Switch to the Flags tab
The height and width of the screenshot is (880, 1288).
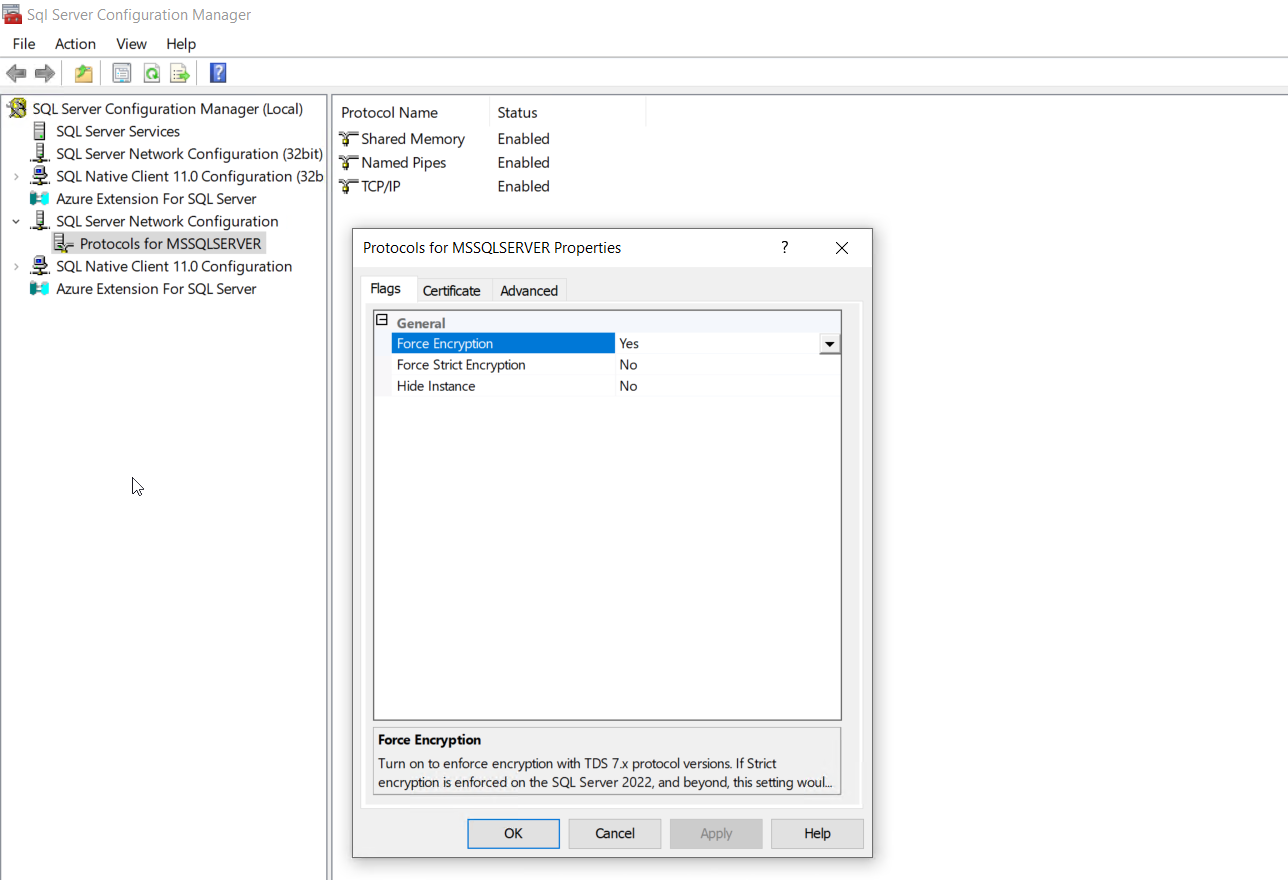point(386,289)
